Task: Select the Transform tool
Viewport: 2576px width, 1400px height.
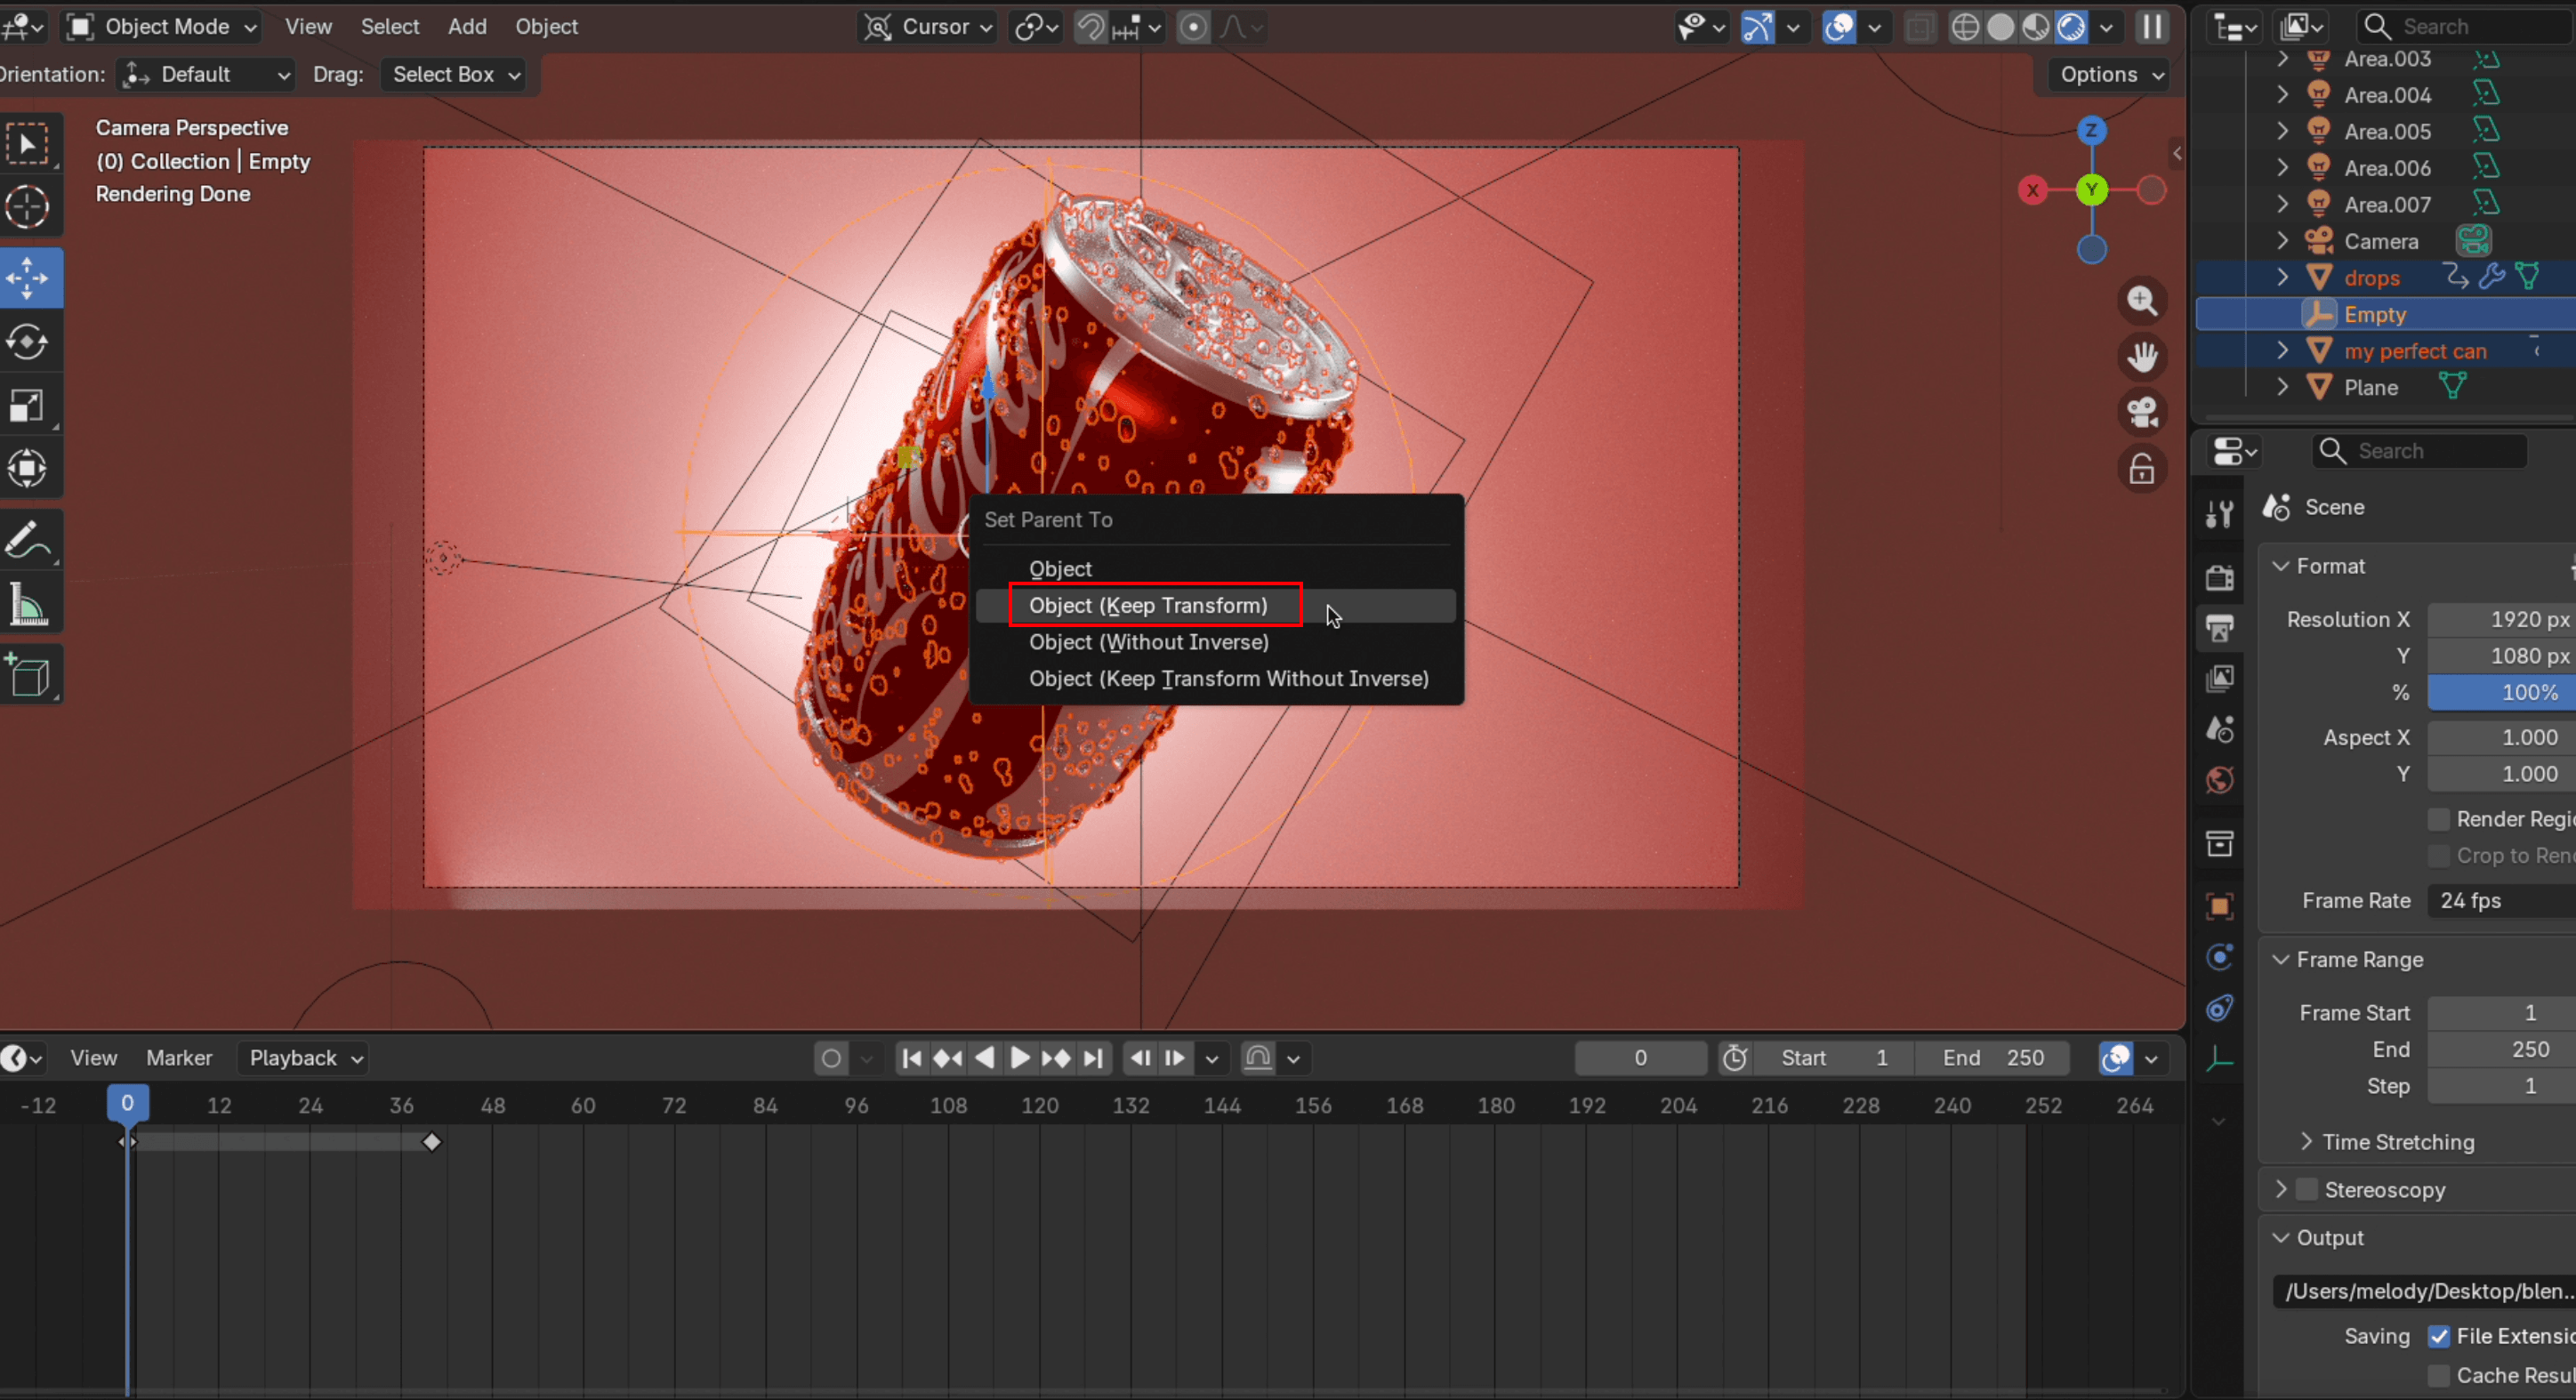Action: tap(28, 468)
